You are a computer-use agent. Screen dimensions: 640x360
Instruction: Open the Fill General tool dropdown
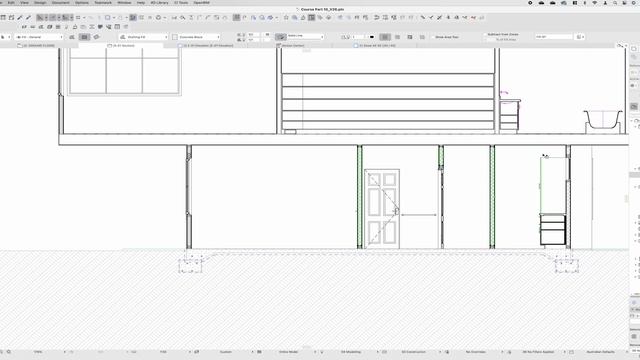click(39, 37)
